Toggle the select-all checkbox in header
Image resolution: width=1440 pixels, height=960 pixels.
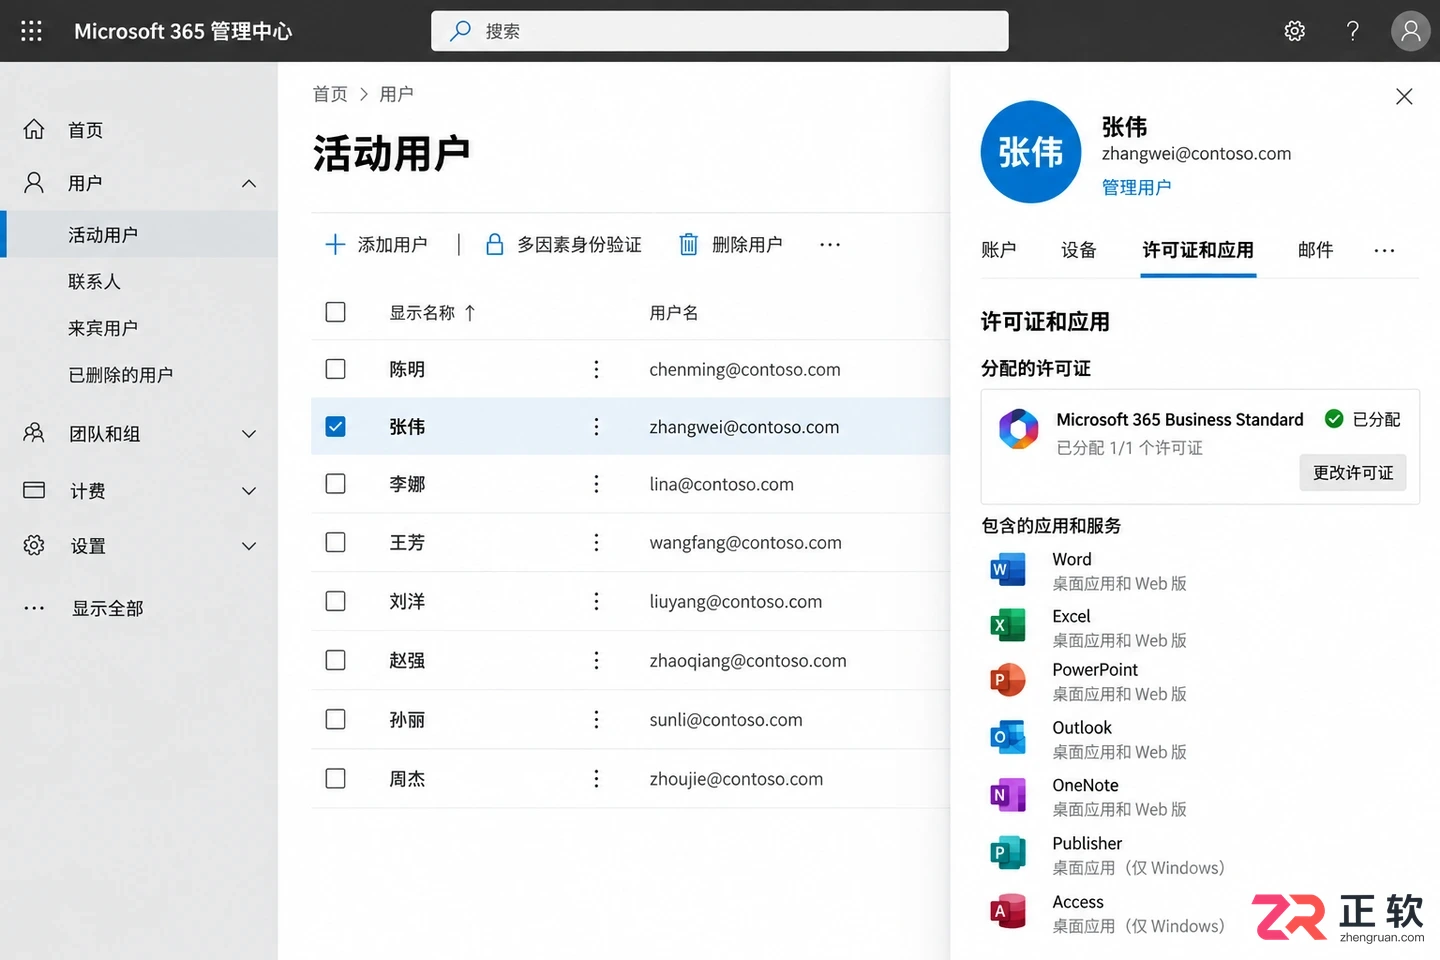(x=336, y=312)
